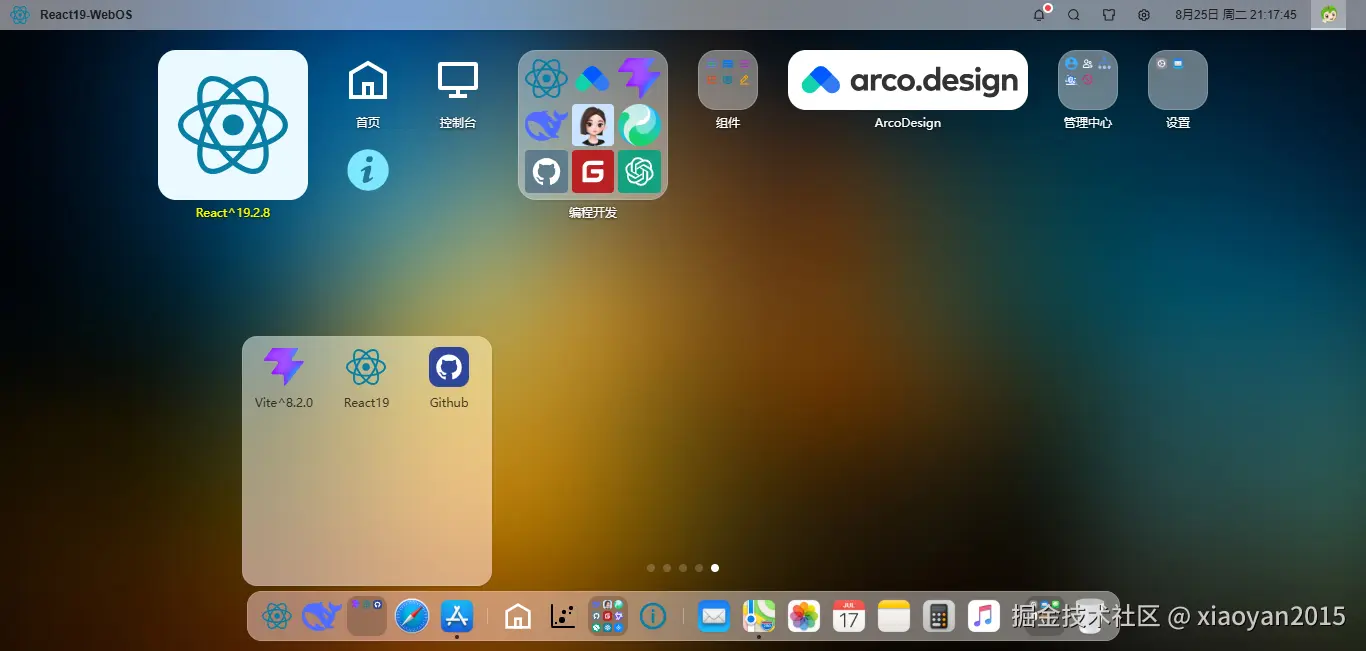1366x651 pixels.
Task: Open the 组件 folder
Action: pos(728,80)
